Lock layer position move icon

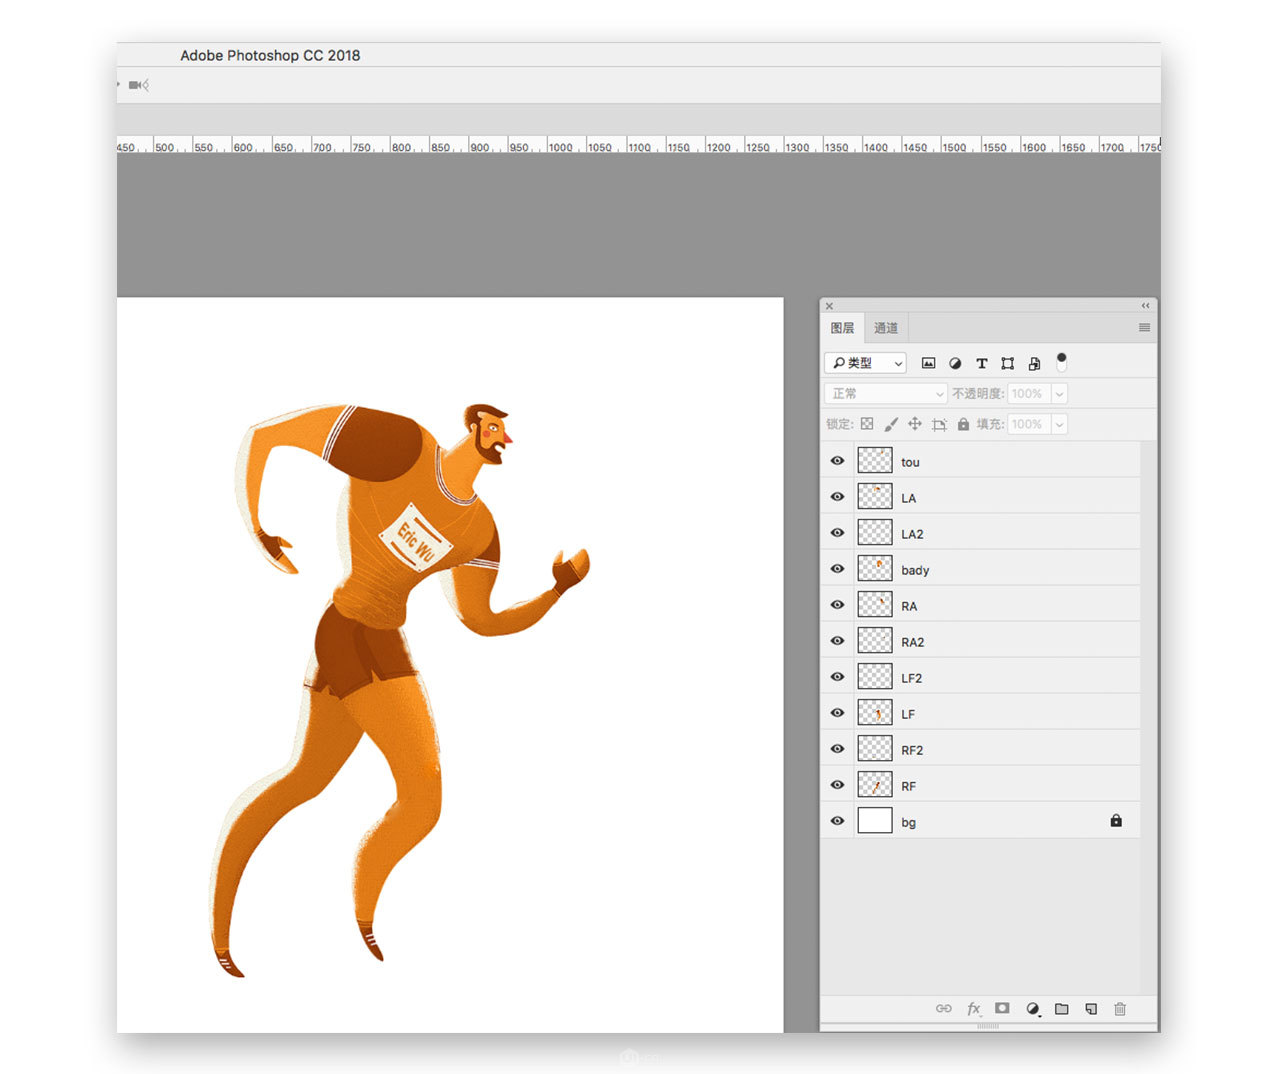915,424
